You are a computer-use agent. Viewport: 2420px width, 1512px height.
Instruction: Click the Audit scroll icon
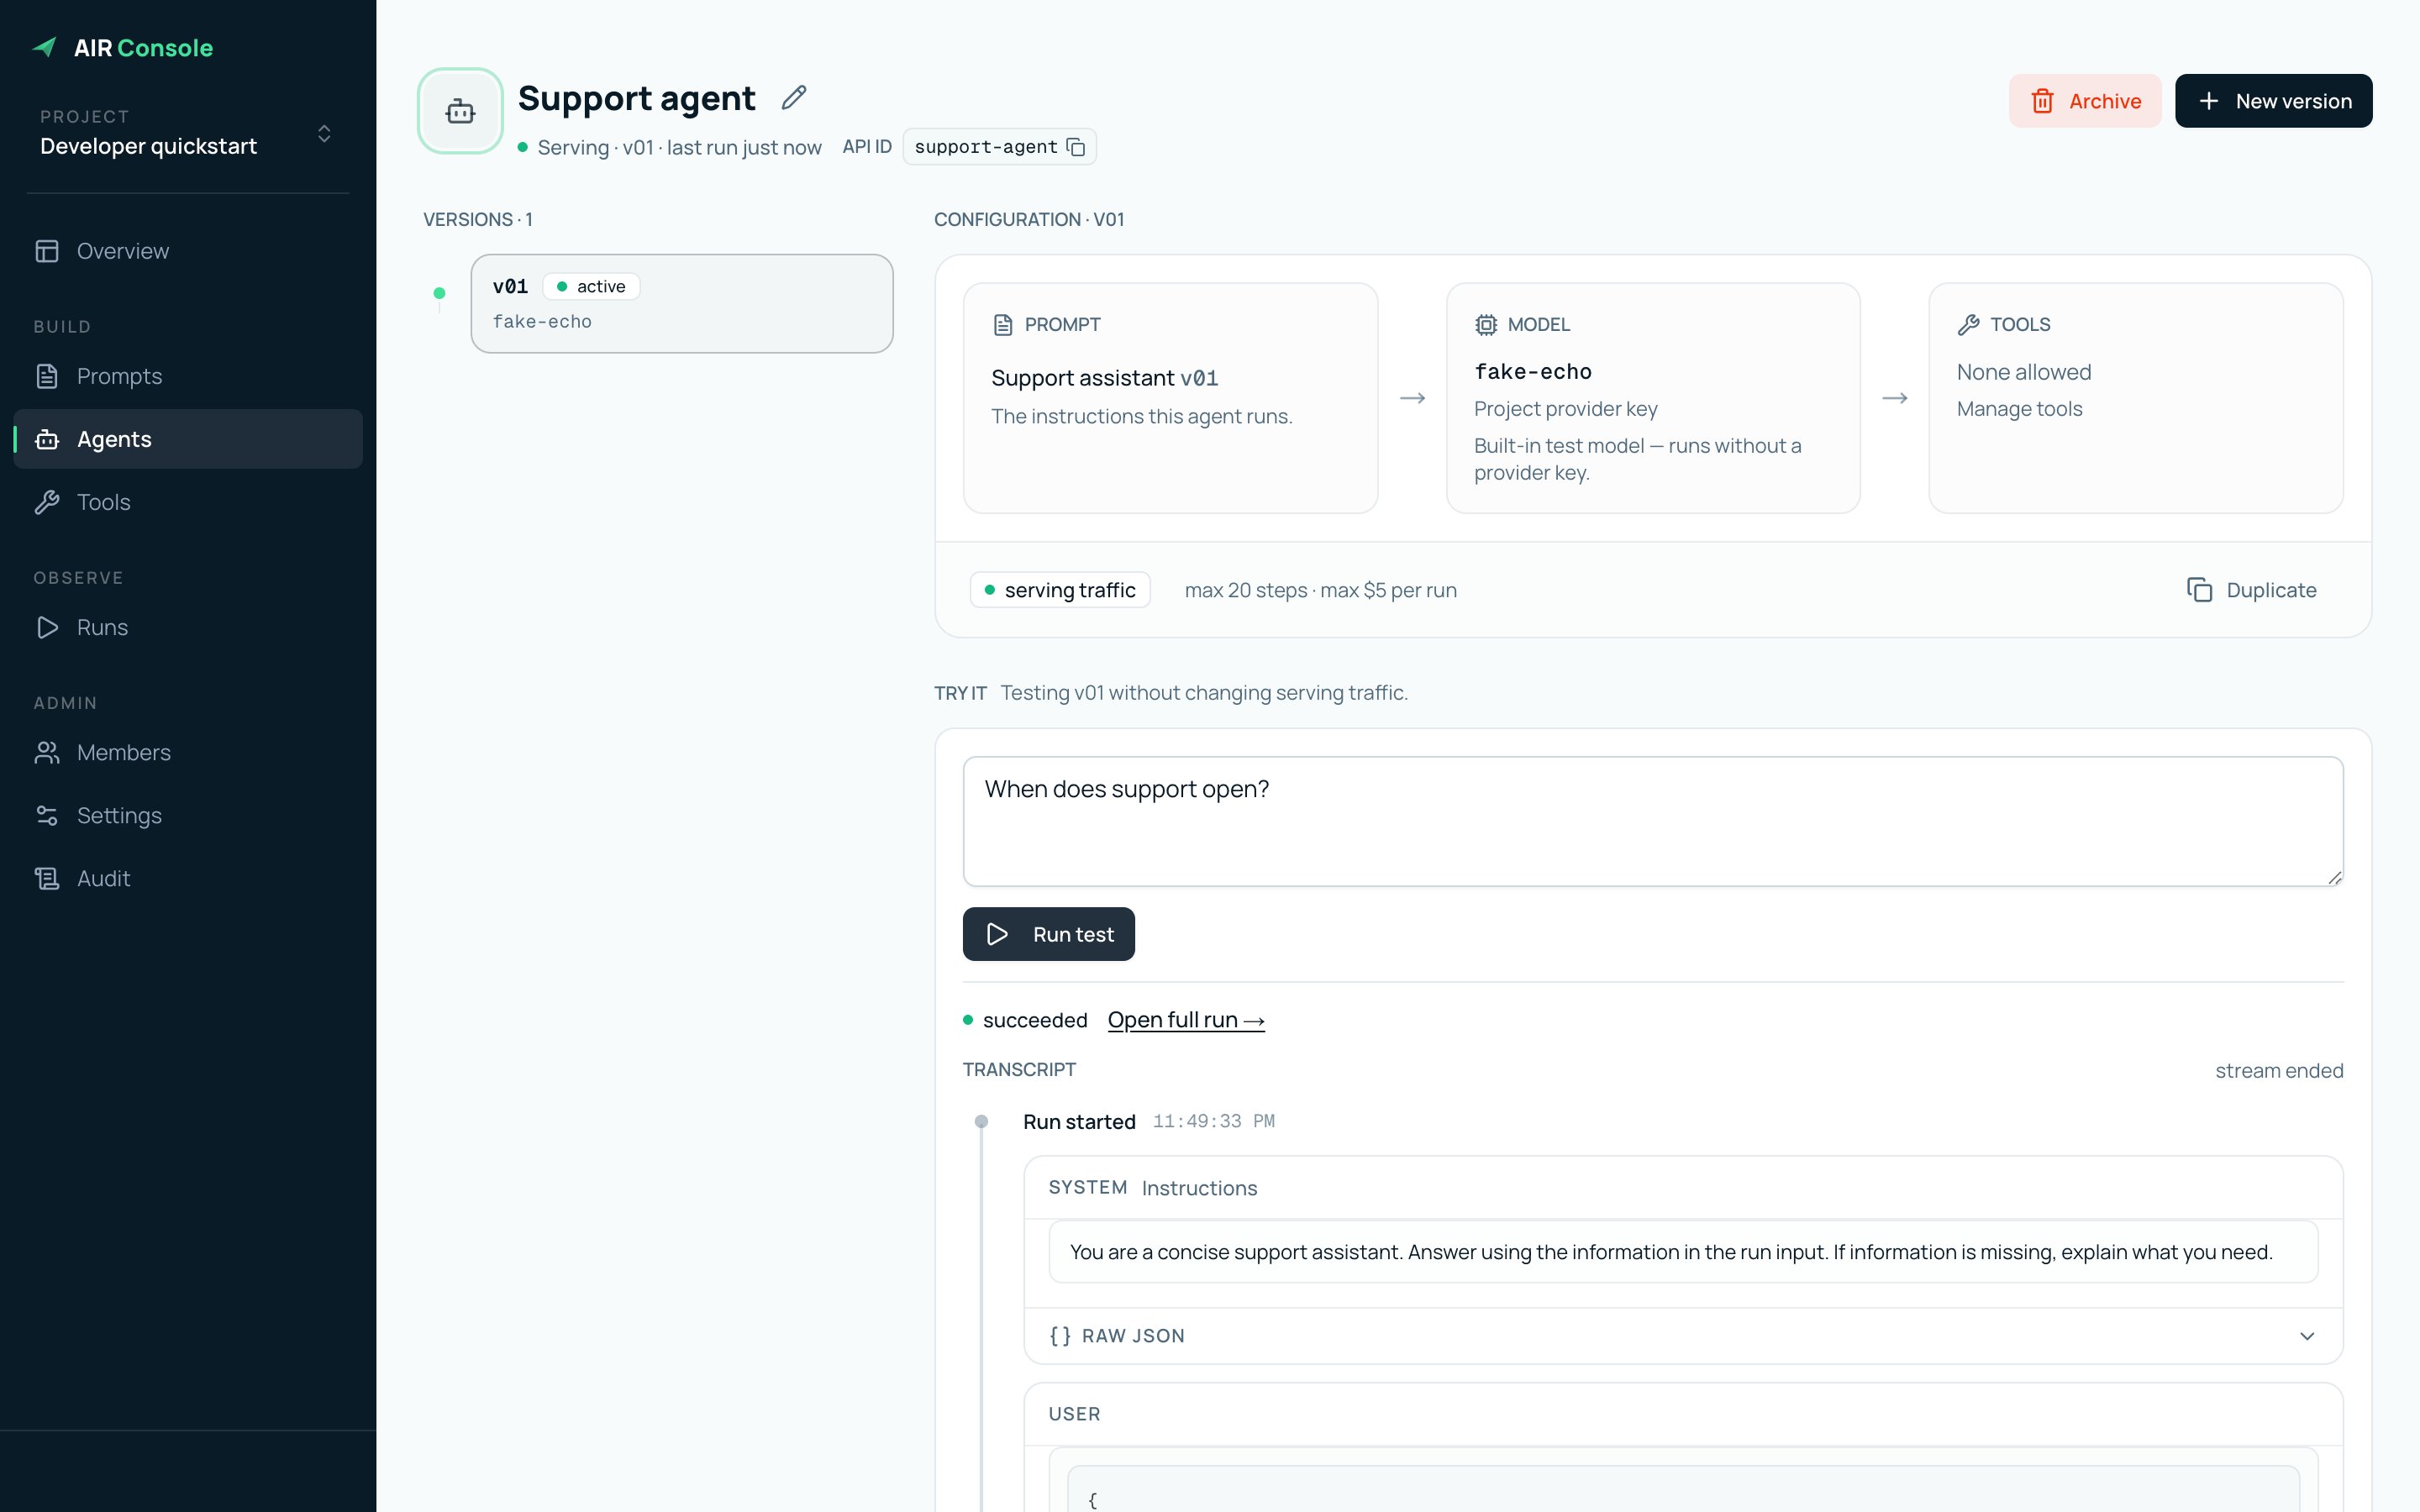[47, 878]
